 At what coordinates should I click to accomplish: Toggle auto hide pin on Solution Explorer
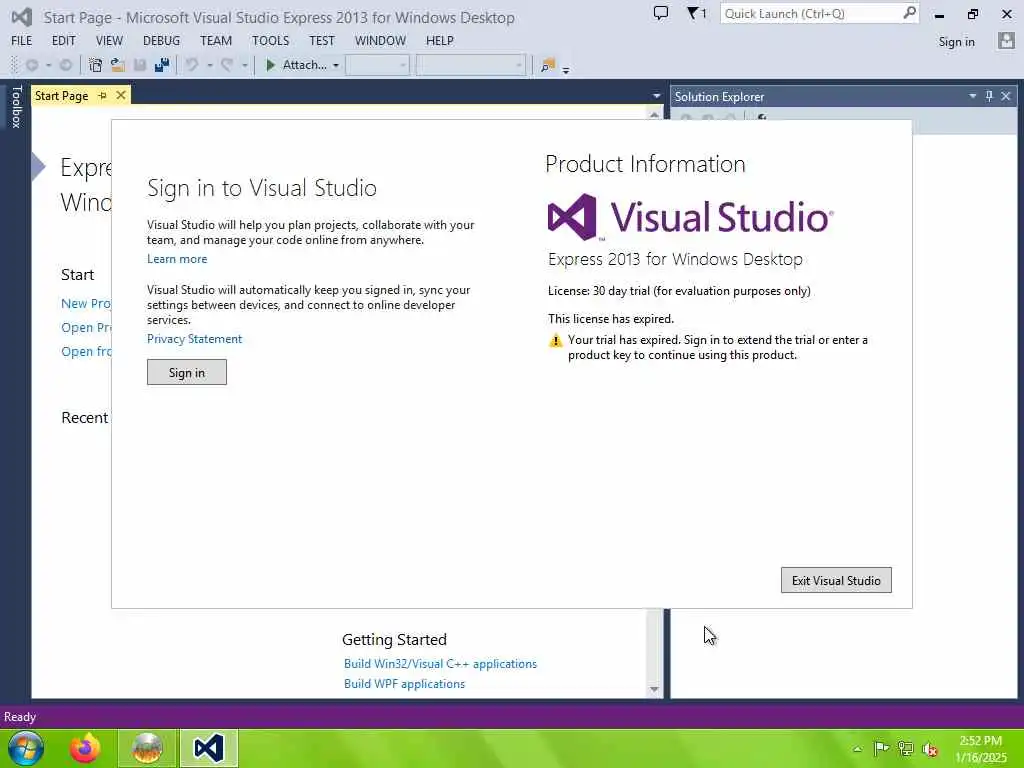pyautogui.click(x=989, y=96)
